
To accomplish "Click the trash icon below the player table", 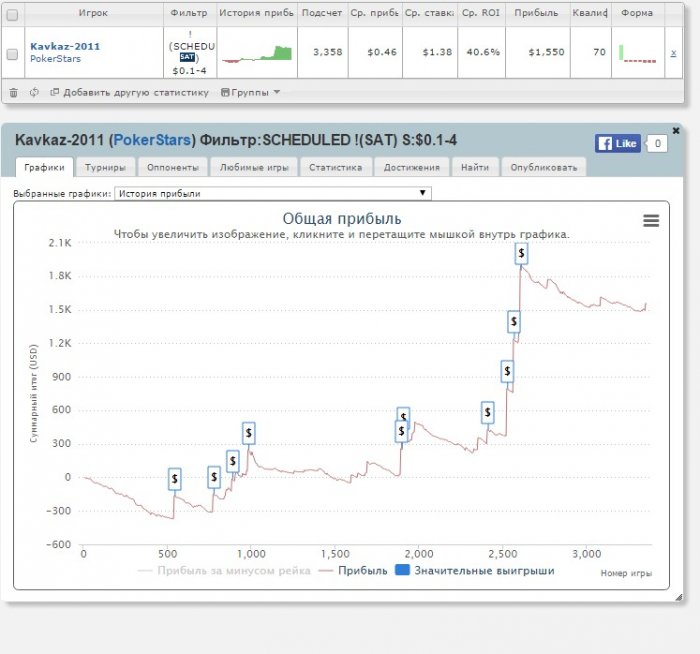I will point(13,92).
